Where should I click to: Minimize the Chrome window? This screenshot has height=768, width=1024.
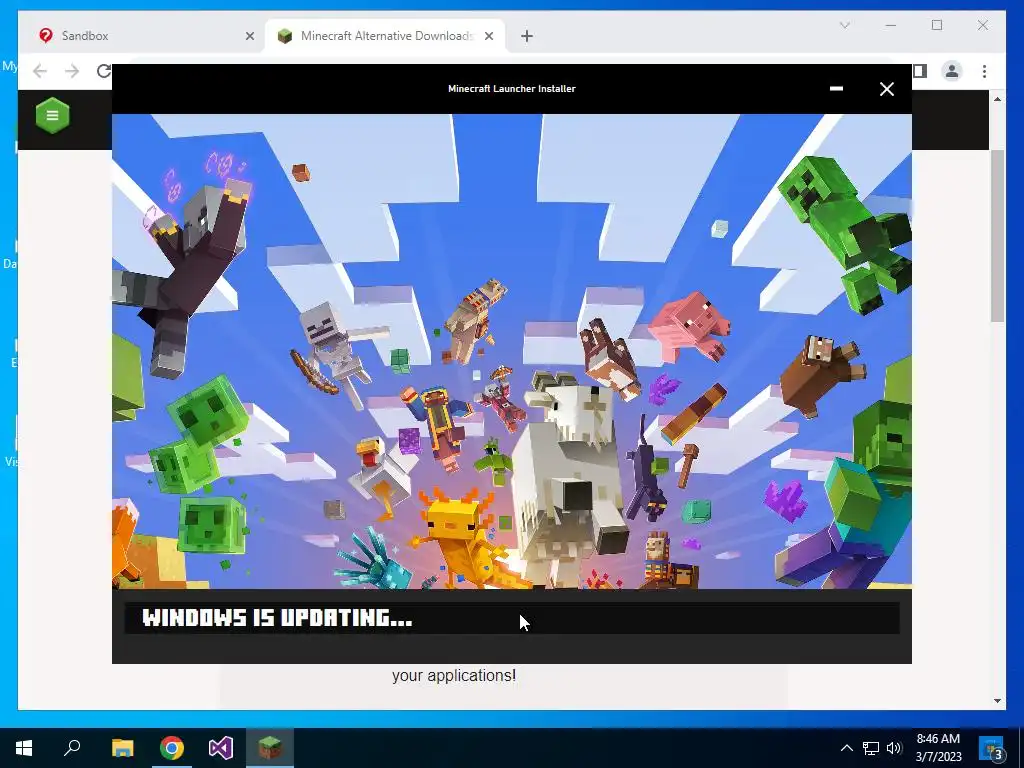[891, 25]
